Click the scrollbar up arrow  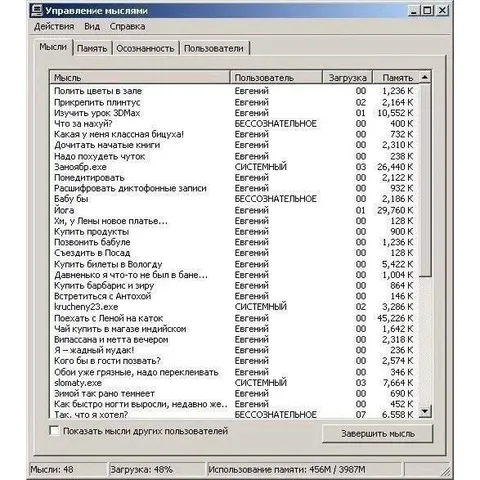coord(425,77)
